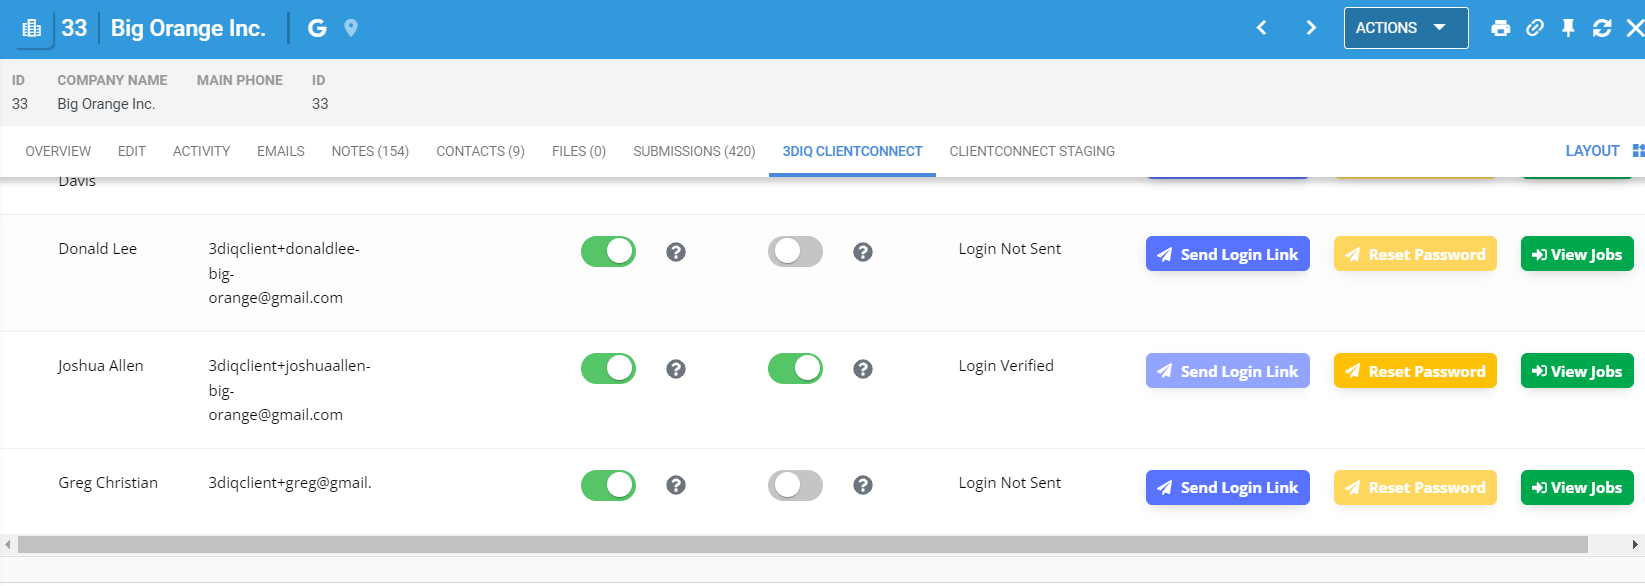
Task: Open the FILES (0) tab
Action: [579, 151]
